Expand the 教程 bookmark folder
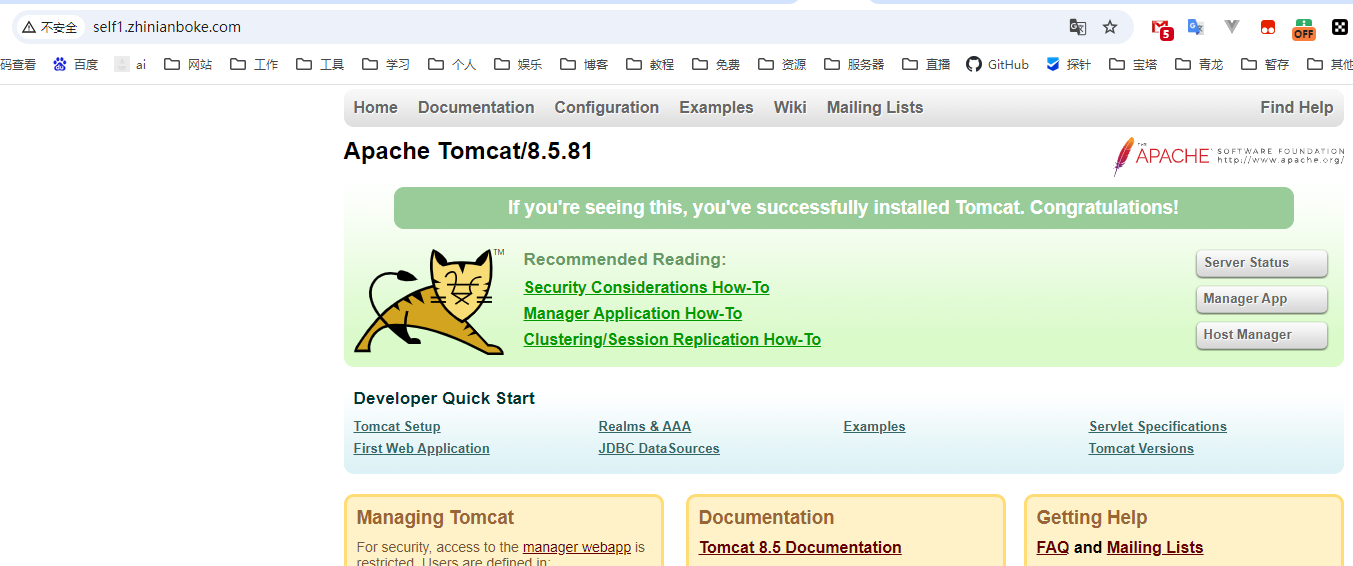Viewport: 1353px width, 566px height. click(650, 64)
